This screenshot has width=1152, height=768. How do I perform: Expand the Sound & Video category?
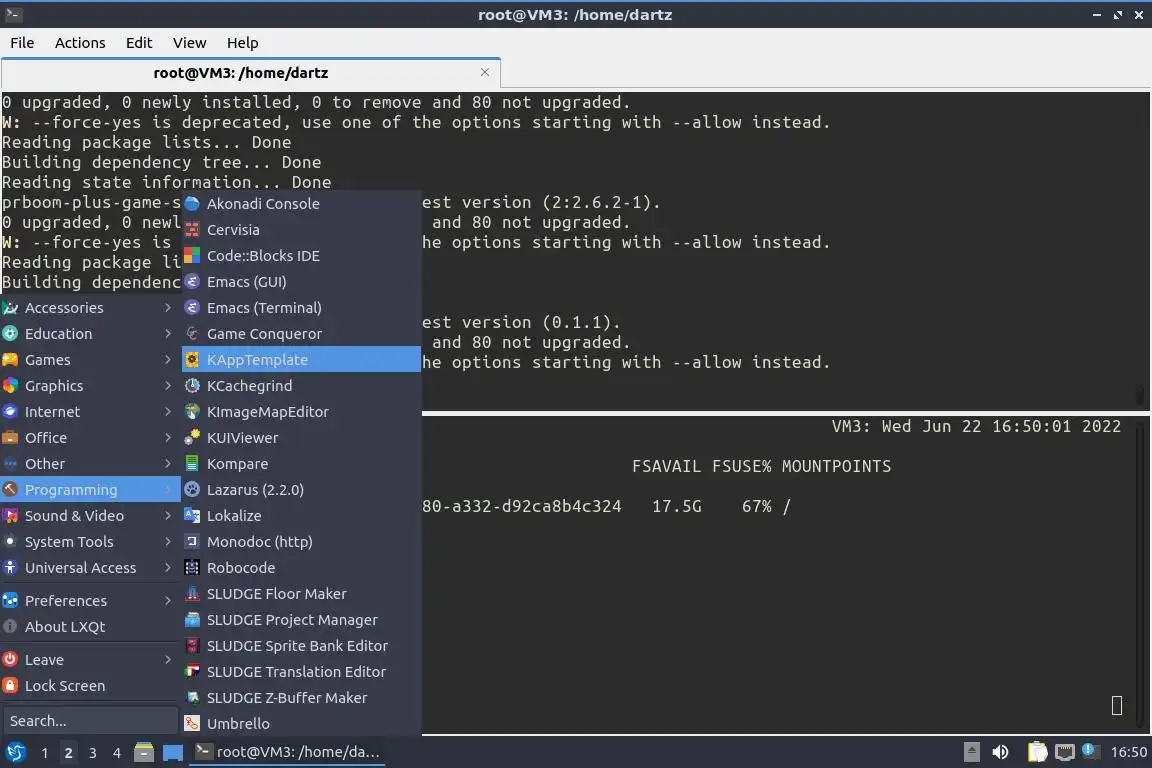point(90,516)
